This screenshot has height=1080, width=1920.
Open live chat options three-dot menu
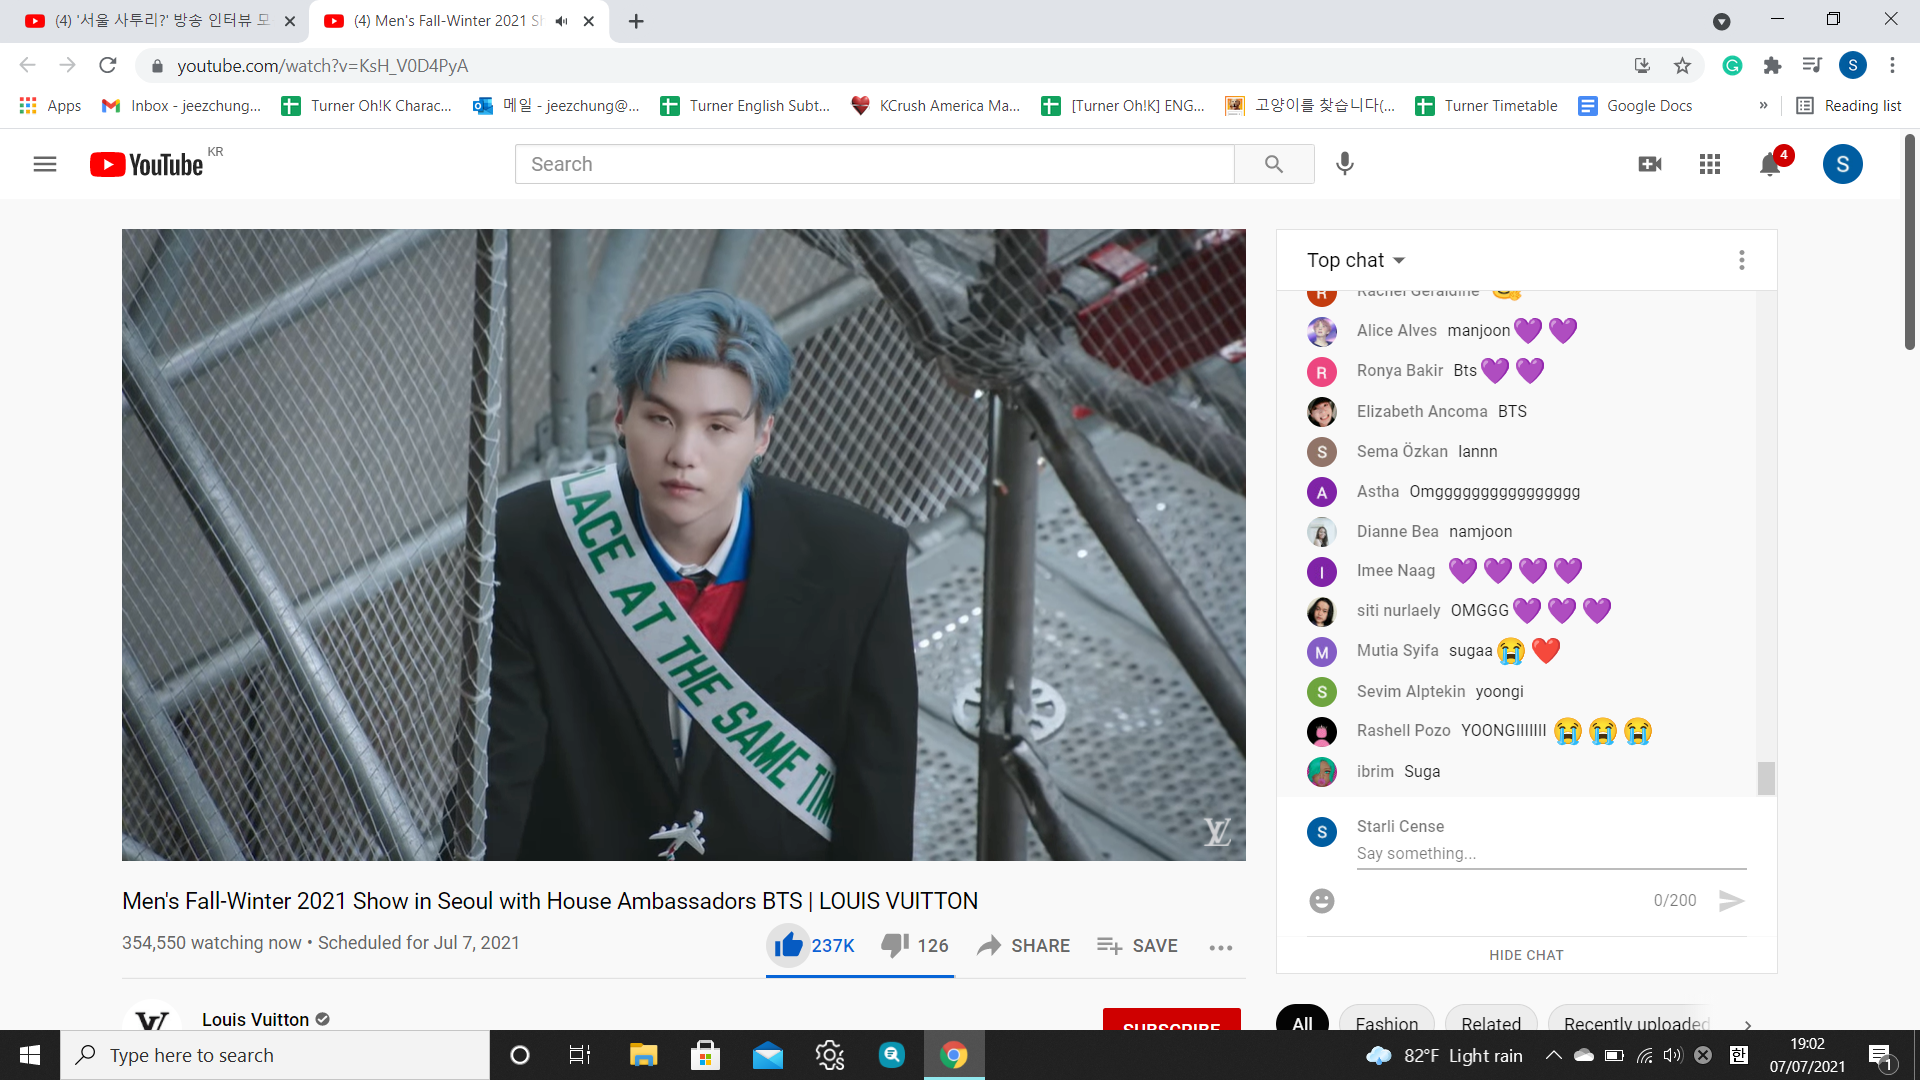tap(1742, 260)
